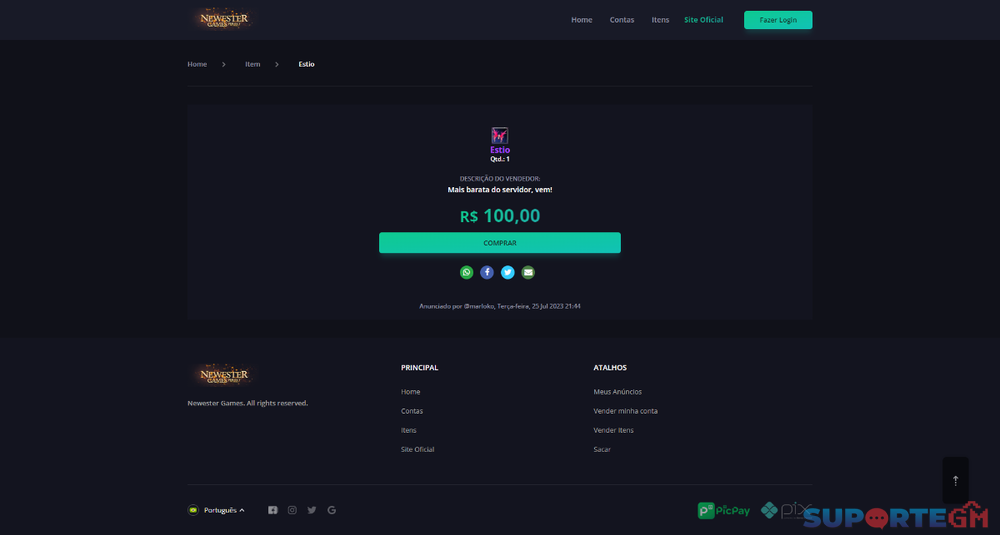
Task: Click the Estio item thumbnail
Action: point(500,135)
